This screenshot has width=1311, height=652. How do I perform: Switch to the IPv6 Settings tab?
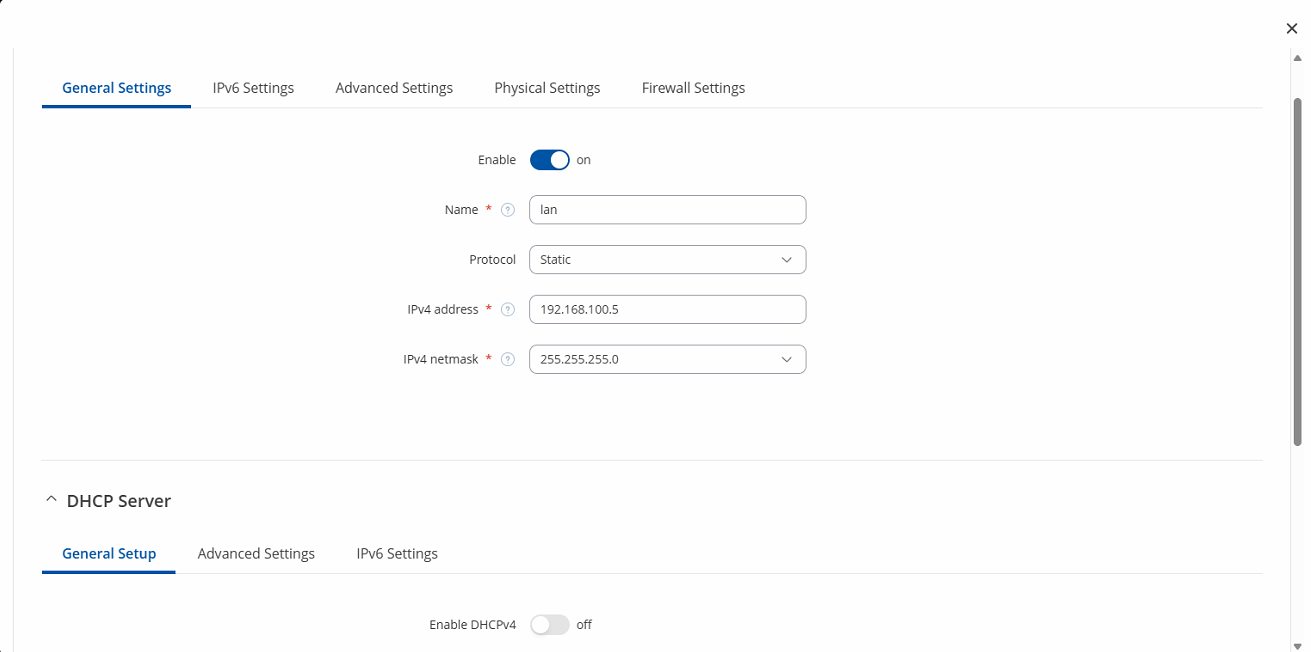pos(252,87)
